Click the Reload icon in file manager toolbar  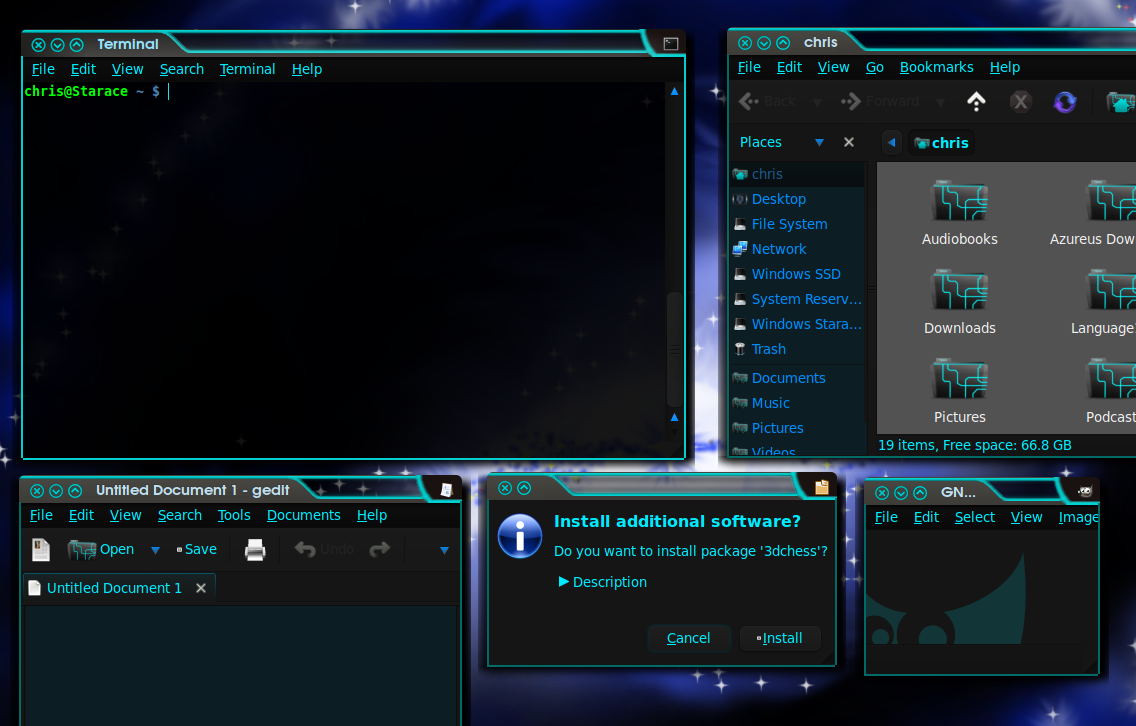1064,101
